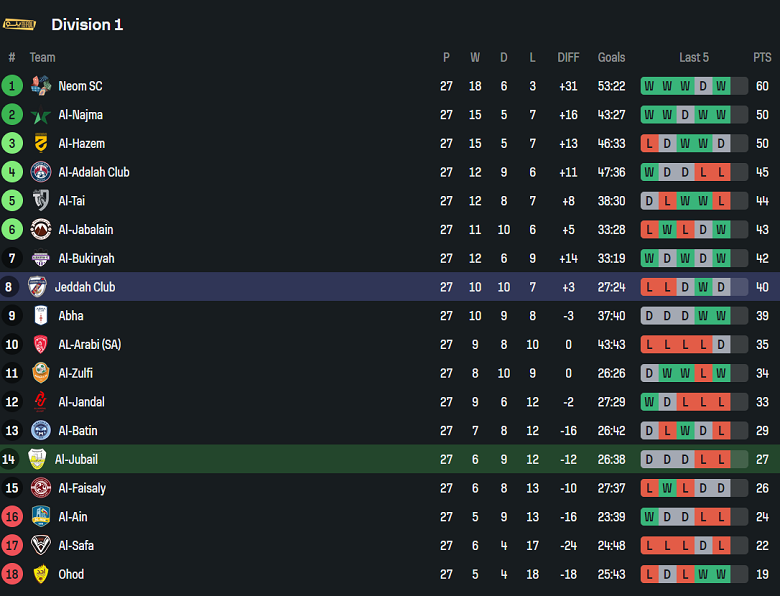Click the Al-Hazem yellow crest icon
Screen dimensions: 780x596
pos(41,144)
